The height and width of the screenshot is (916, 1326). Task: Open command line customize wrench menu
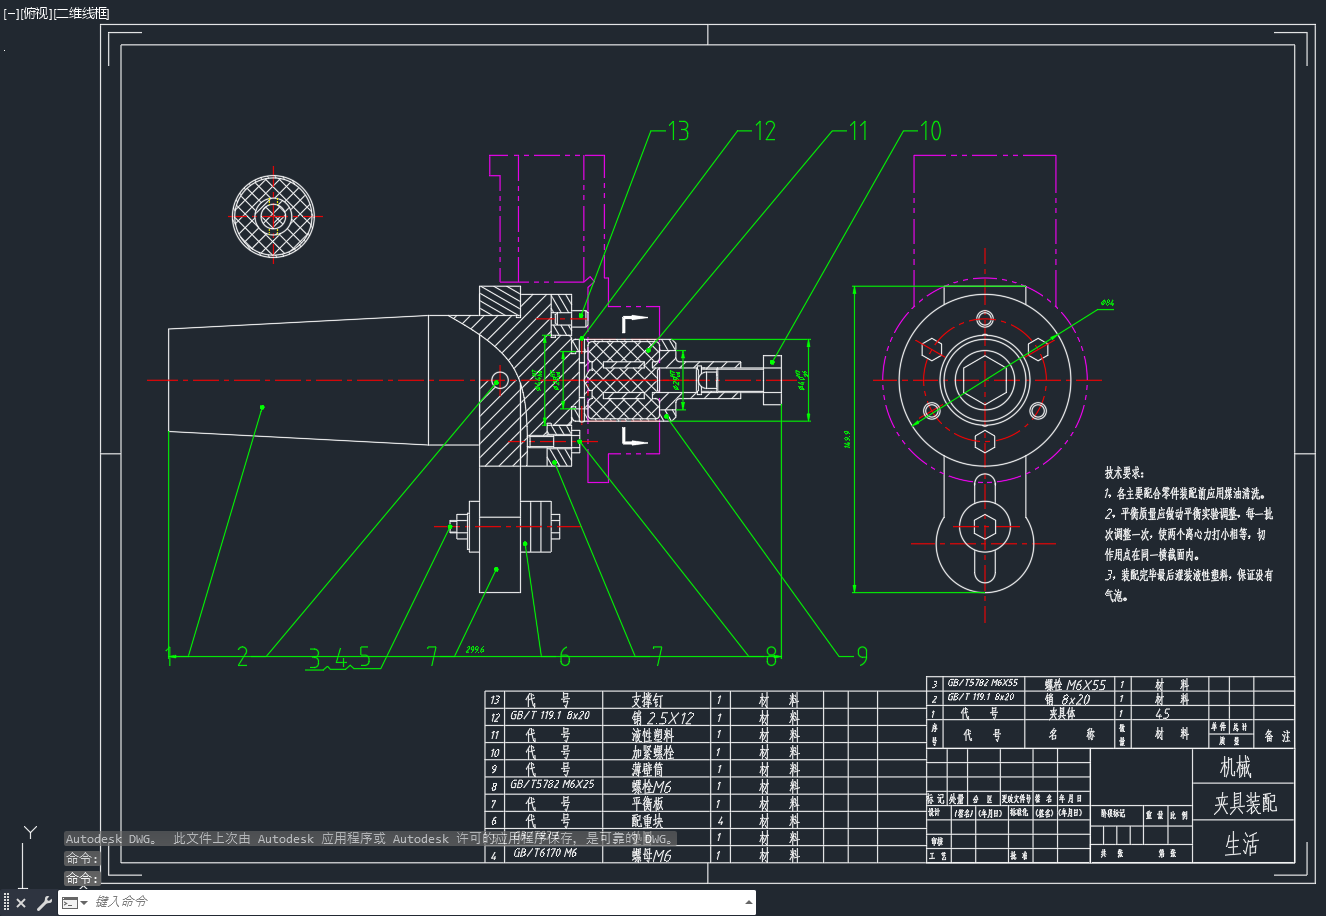click(x=44, y=903)
